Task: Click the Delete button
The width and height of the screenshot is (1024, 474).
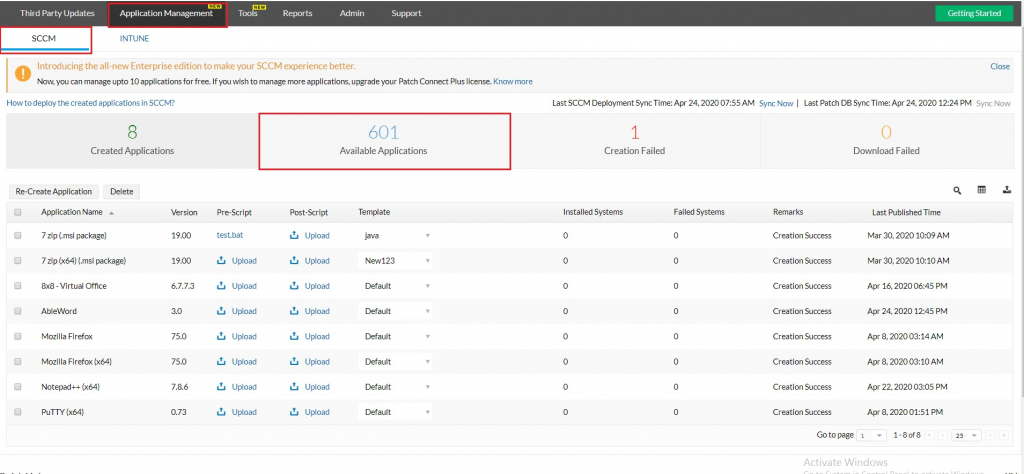Action: (121, 191)
